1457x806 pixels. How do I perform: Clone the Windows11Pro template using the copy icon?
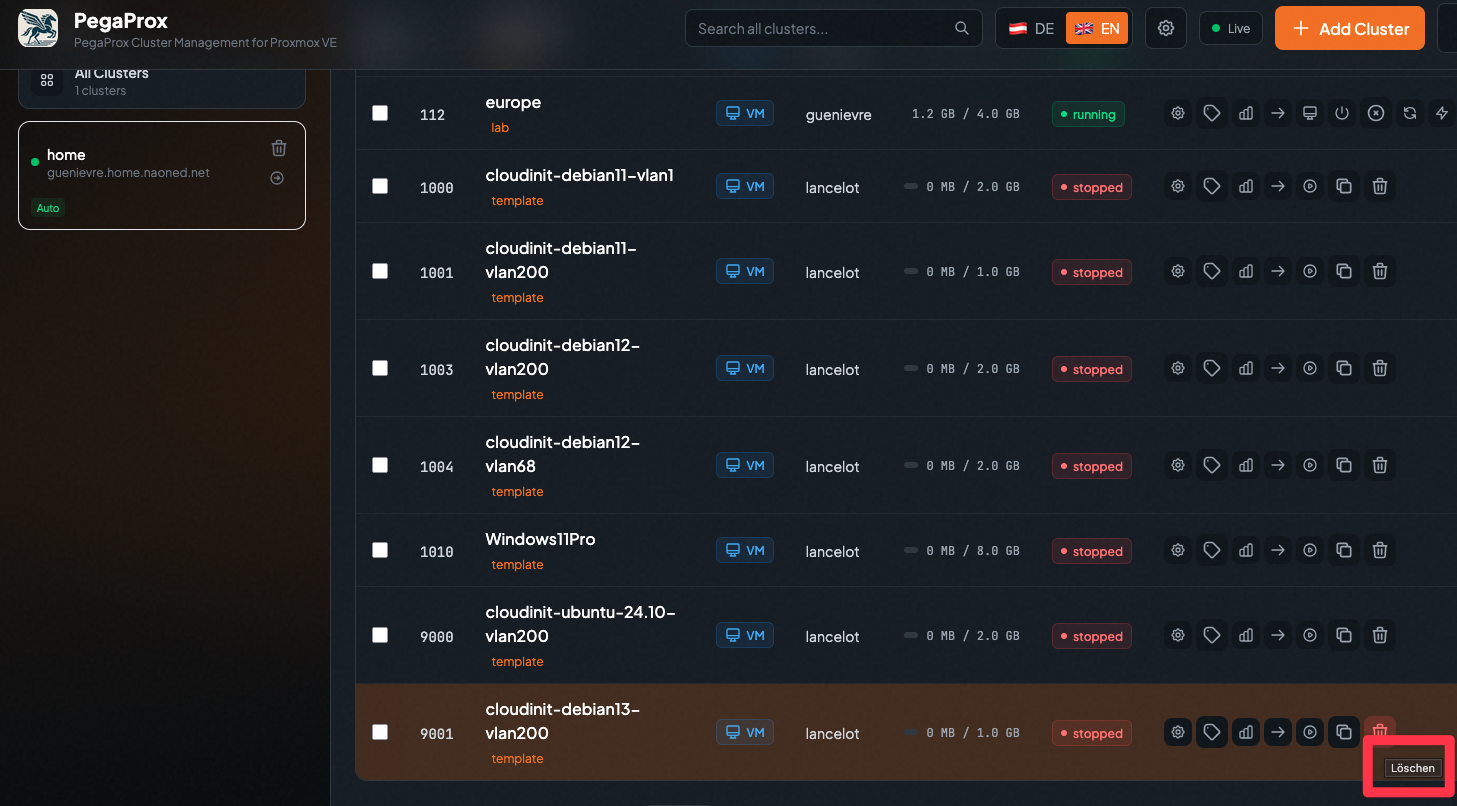(1344, 550)
